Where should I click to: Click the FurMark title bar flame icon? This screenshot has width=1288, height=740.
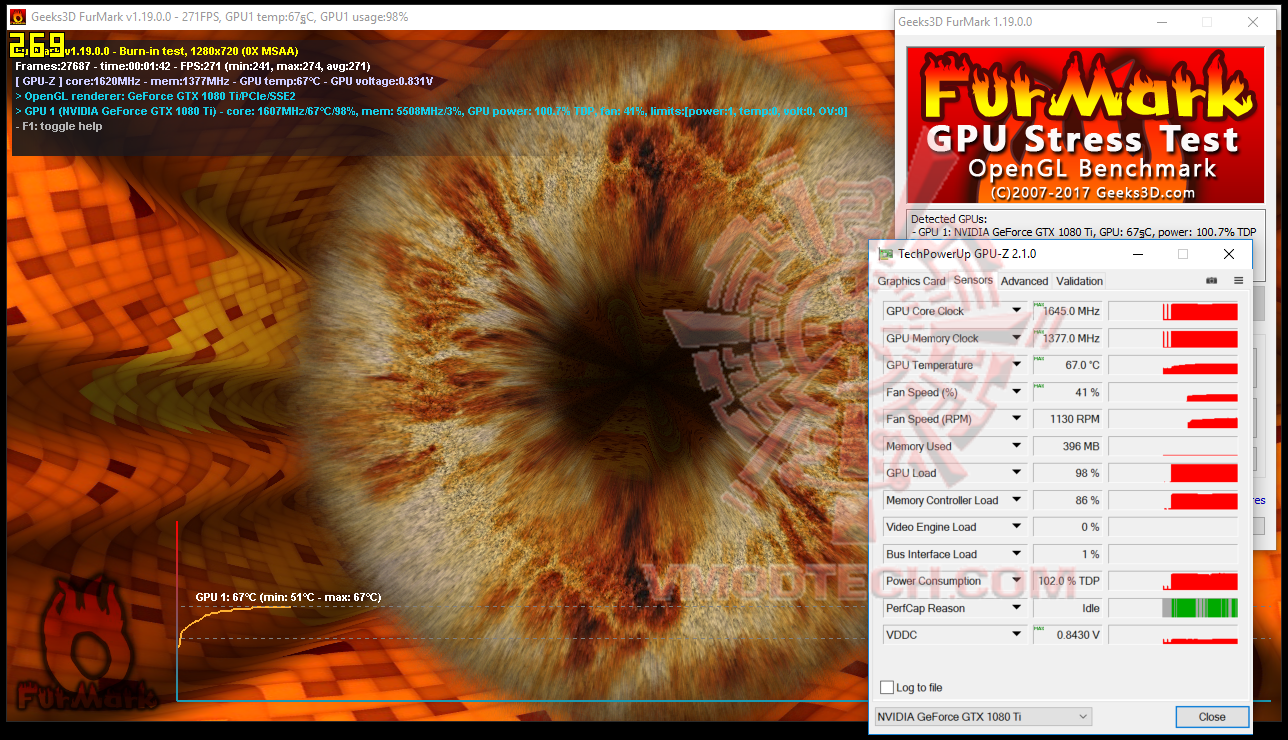pyautogui.click(x=17, y=17)
